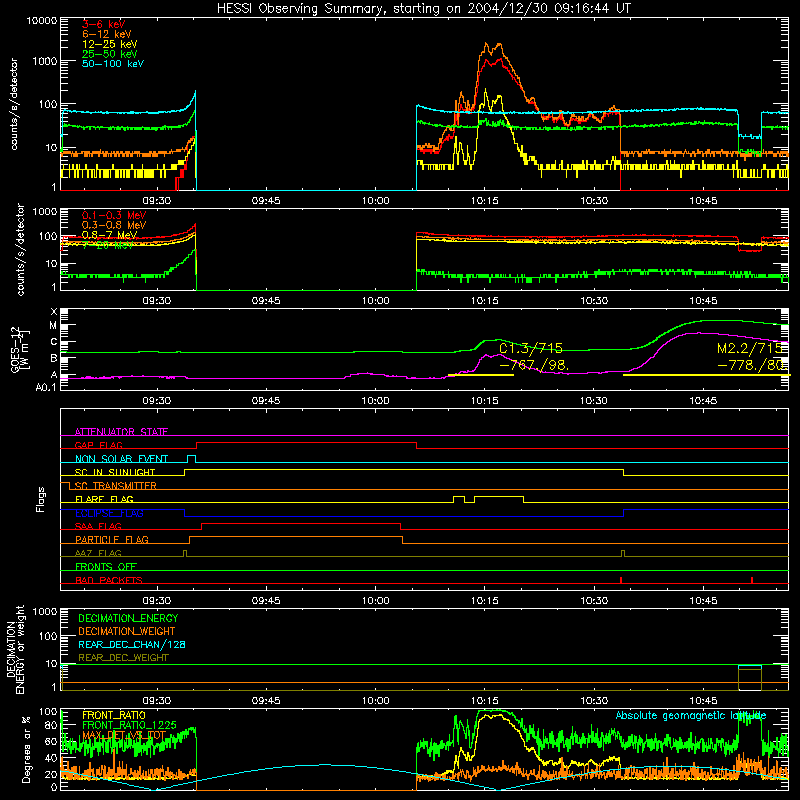Screen dimensions: 800x800
Task: Select the FLARE_FLAG label
Action: pyautogui.click(x=104, y=499)
